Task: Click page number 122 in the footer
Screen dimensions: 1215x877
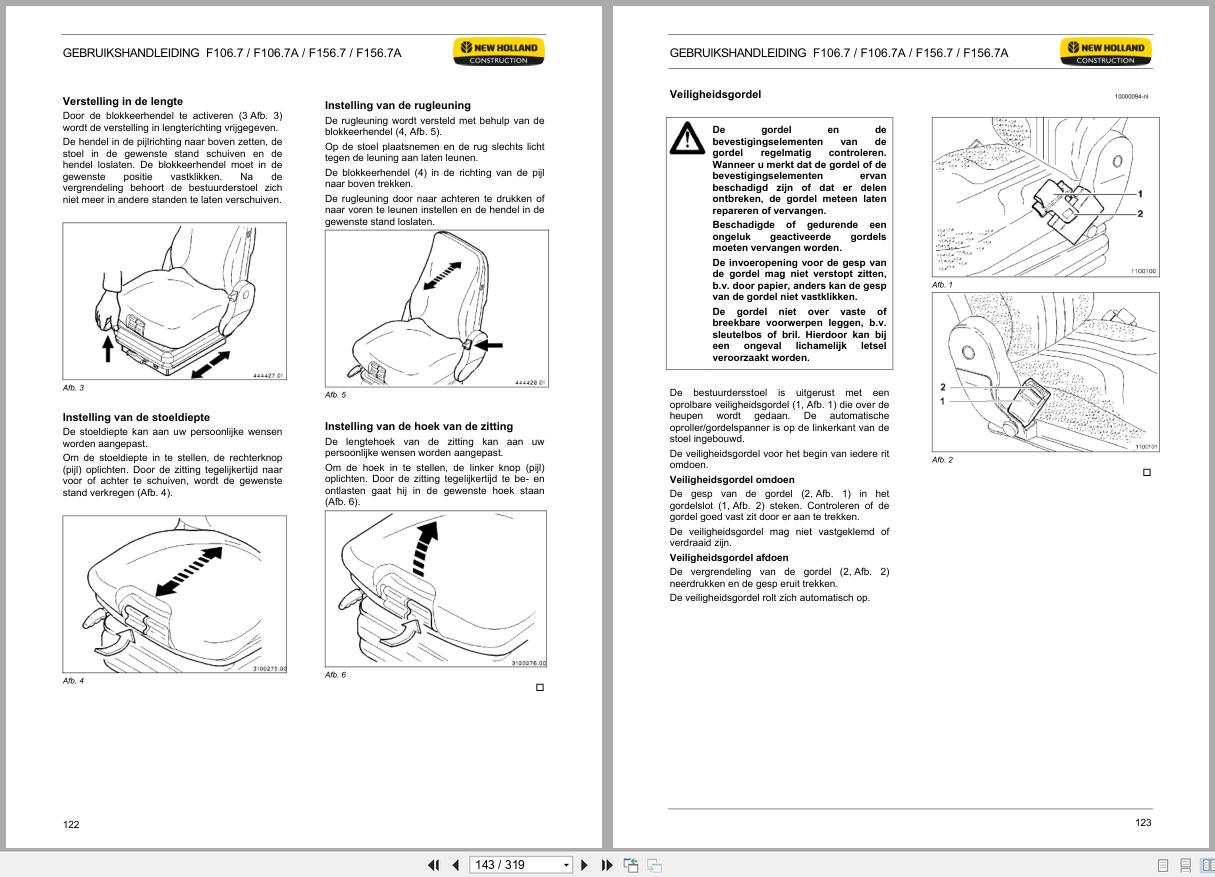Action: [x=71, y=825]
